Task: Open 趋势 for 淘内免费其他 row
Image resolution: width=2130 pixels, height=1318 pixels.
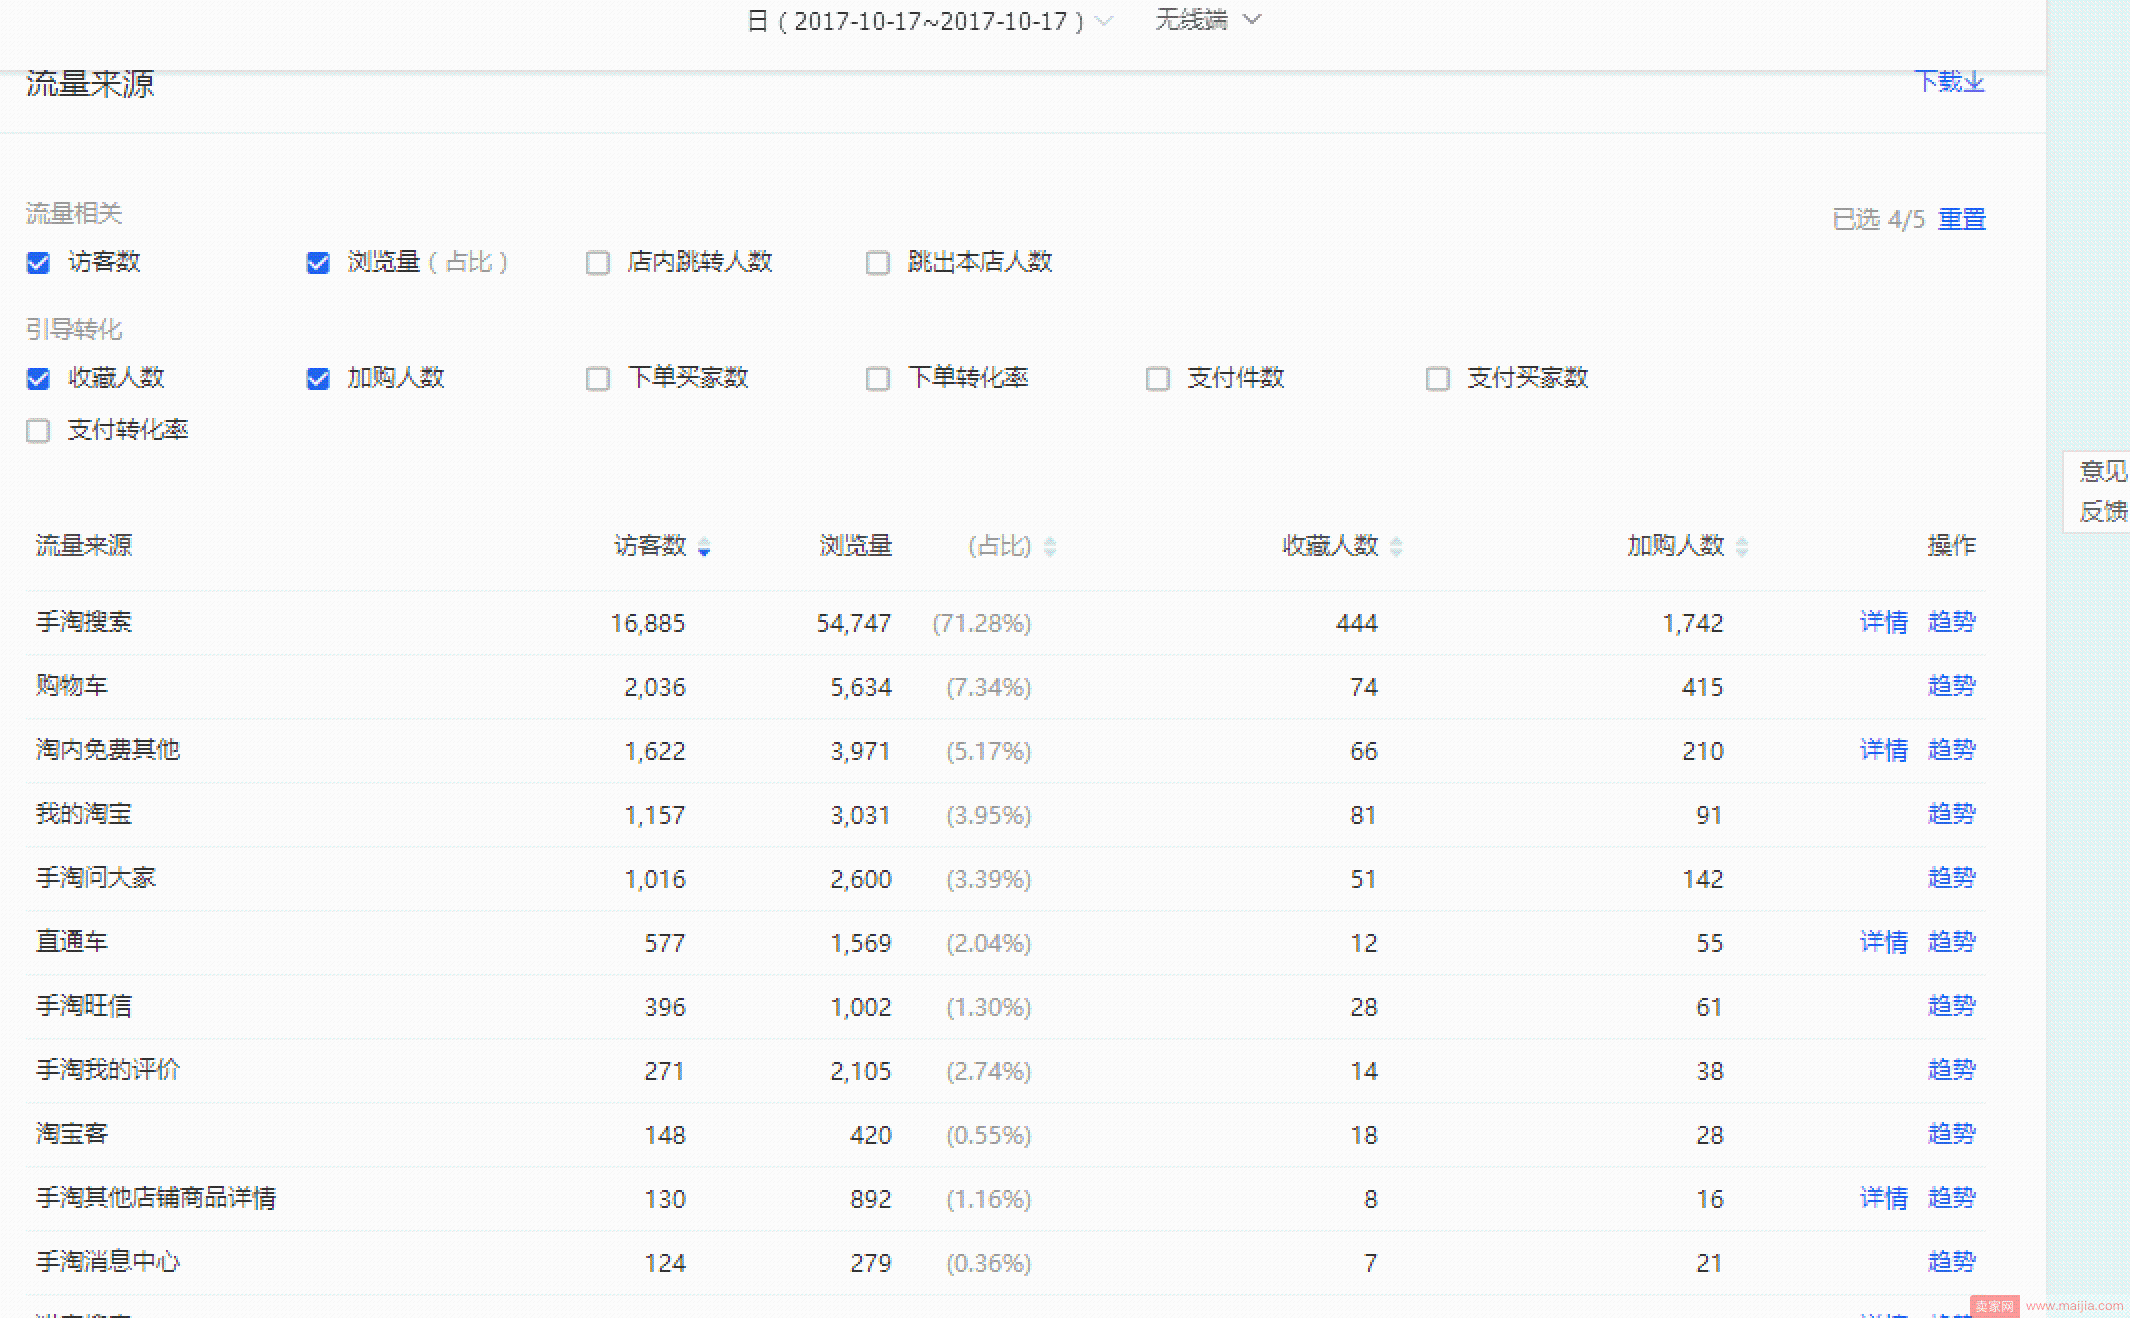Action: click(x=1952, y=750)
